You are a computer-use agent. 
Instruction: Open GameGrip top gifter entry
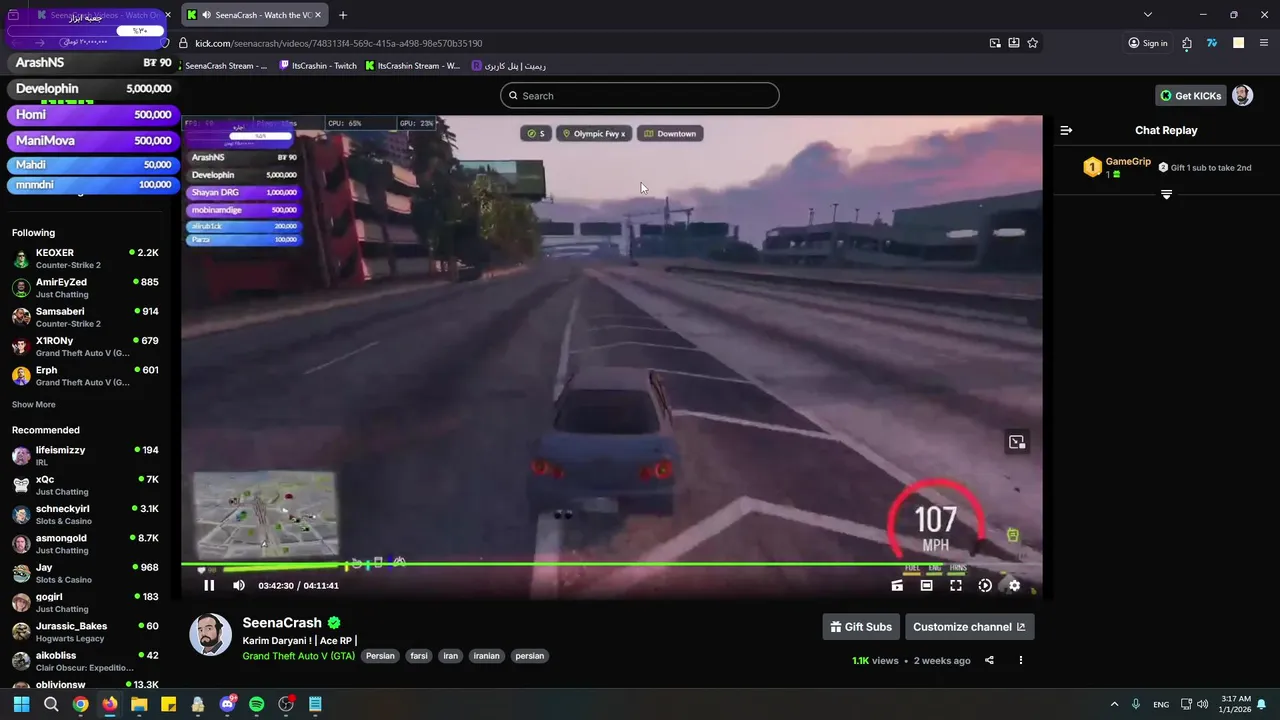(x=1117, y=167)
